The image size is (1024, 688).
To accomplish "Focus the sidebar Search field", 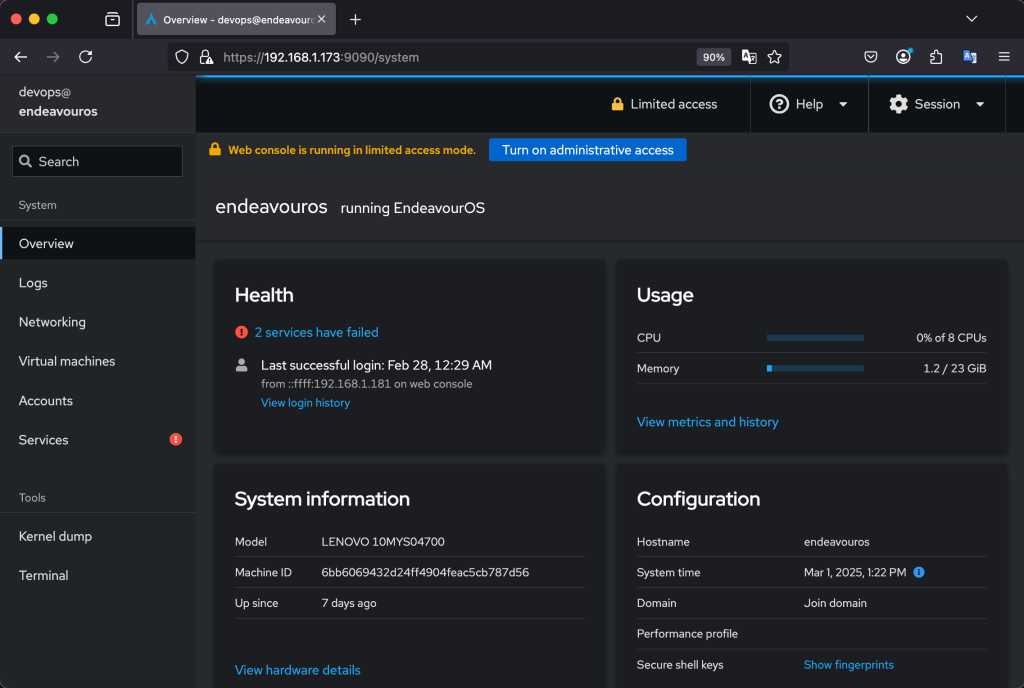I will click(97, 161).
